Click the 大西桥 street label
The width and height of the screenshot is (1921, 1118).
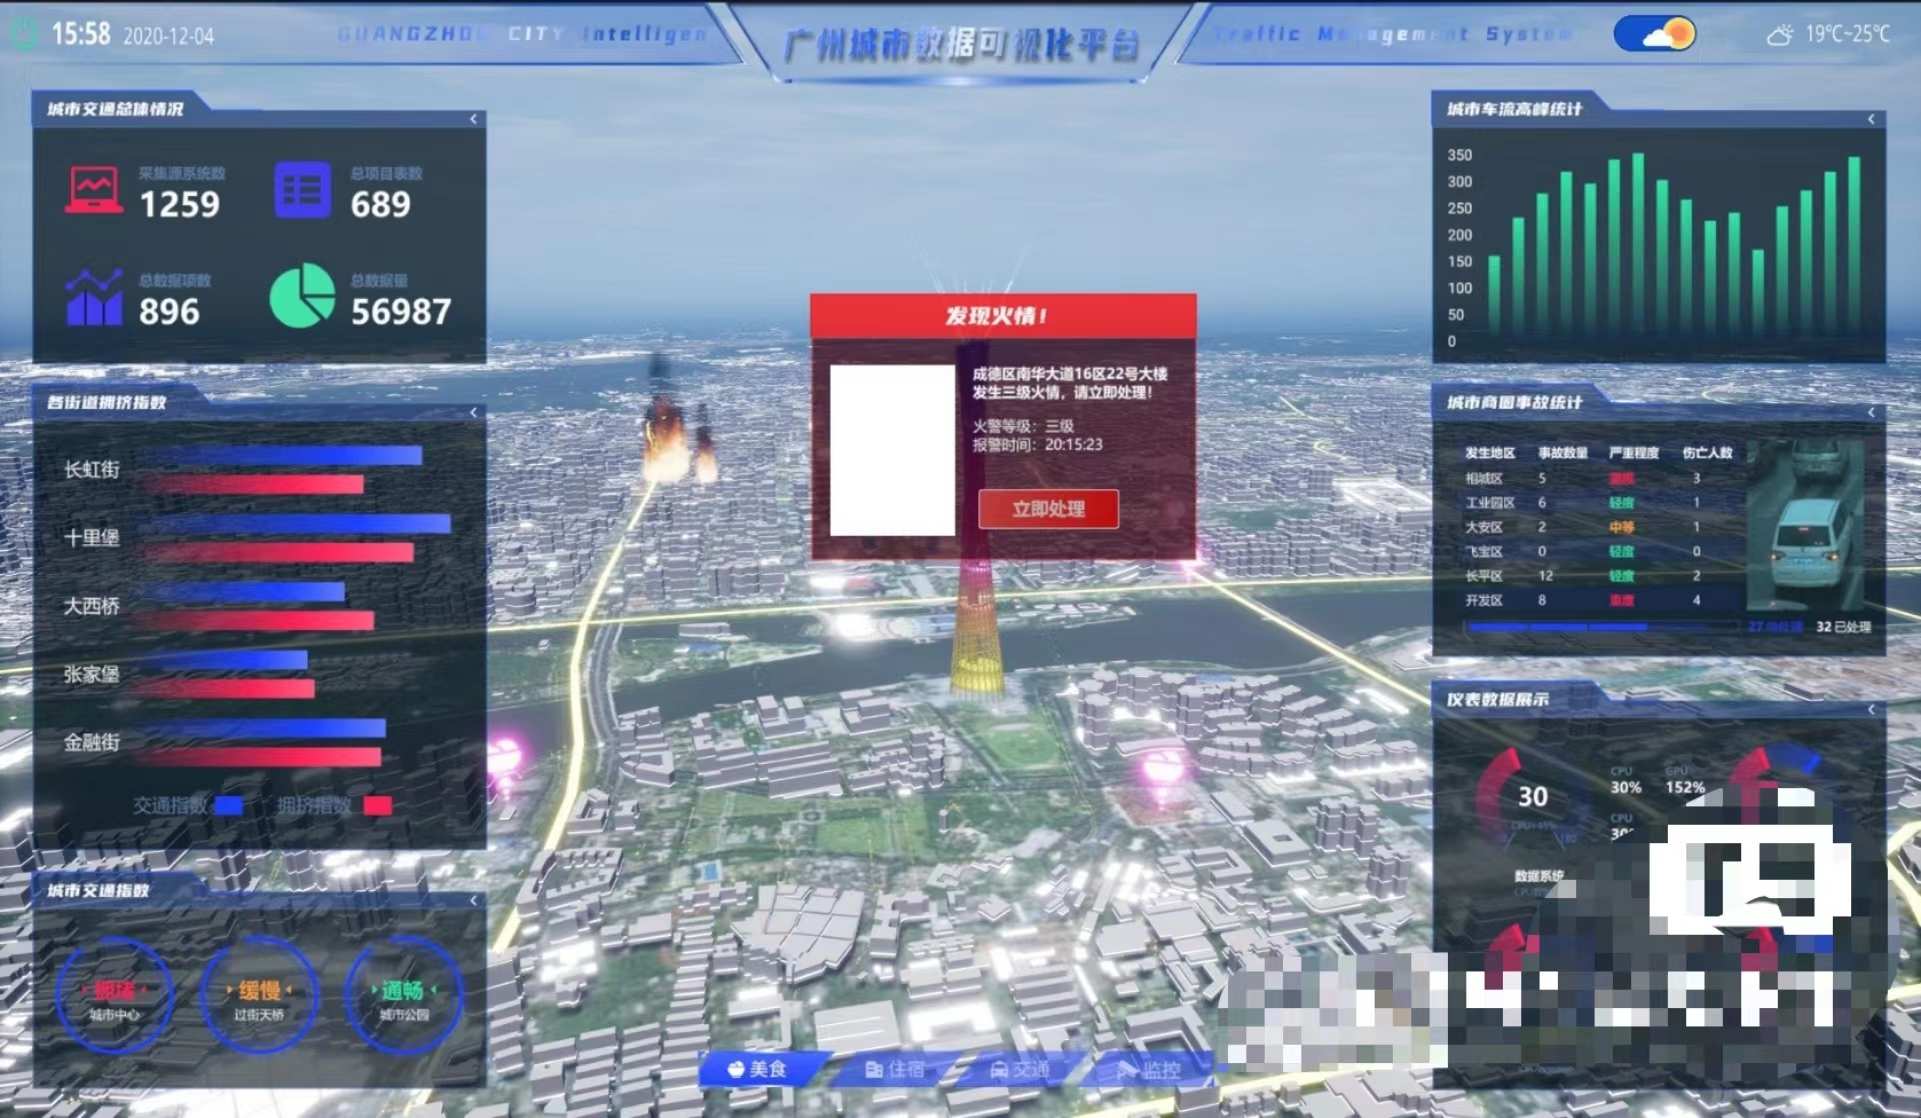(x=92, y=606)
